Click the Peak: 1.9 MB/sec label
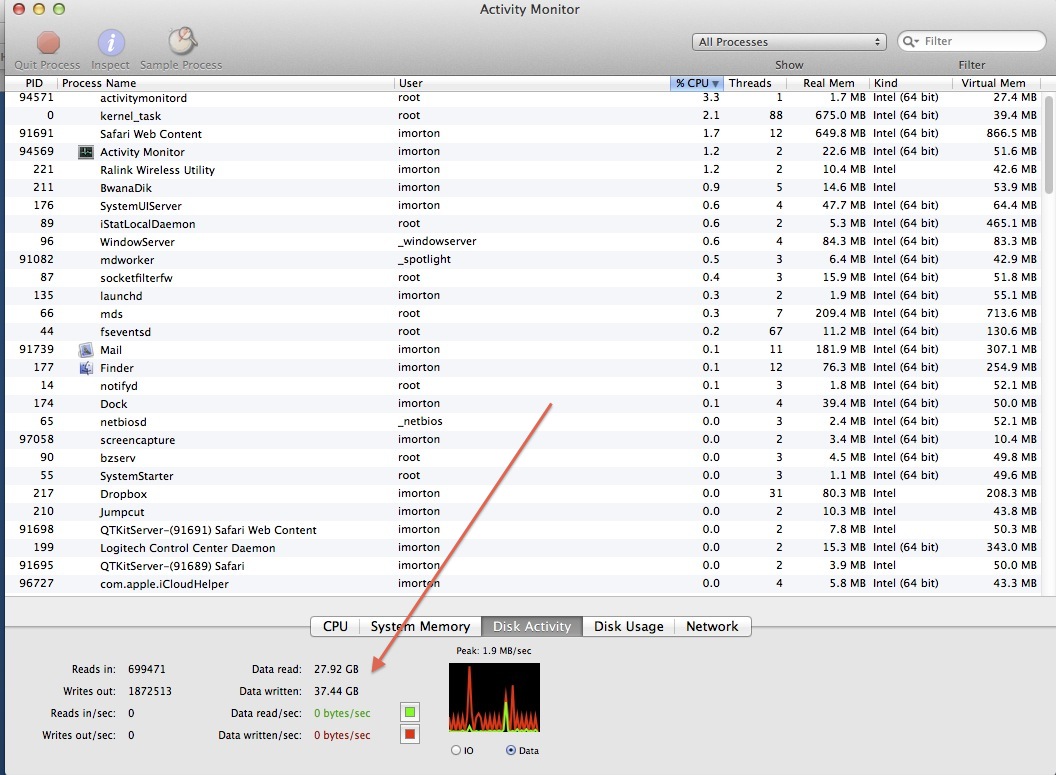The image size is (1056, 775). pos(494,651)
